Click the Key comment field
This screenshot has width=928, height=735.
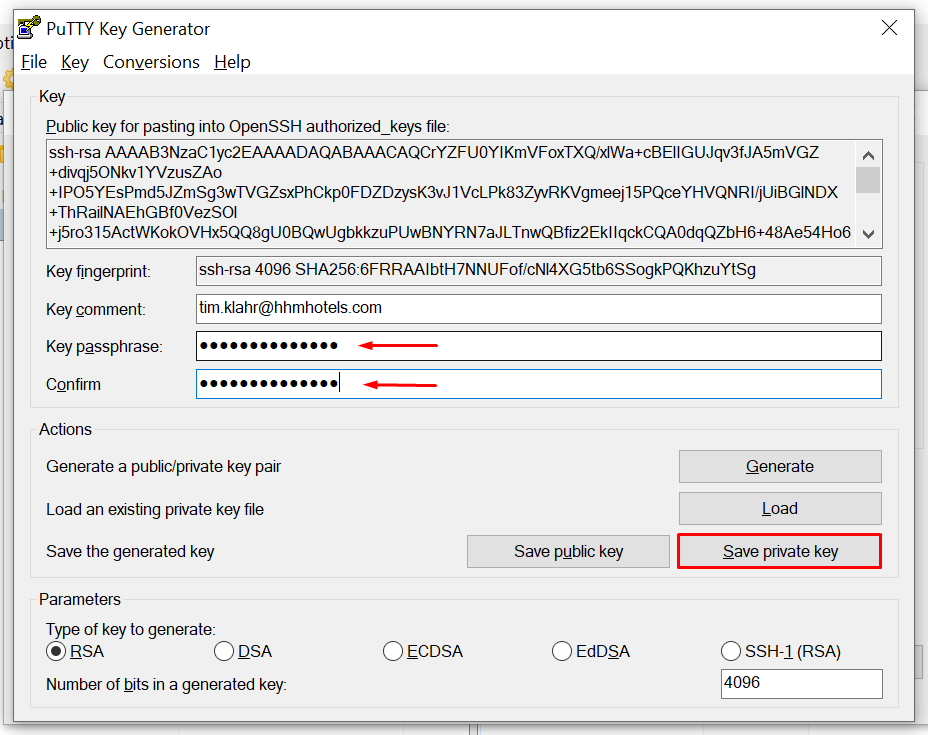pos(539,309)
